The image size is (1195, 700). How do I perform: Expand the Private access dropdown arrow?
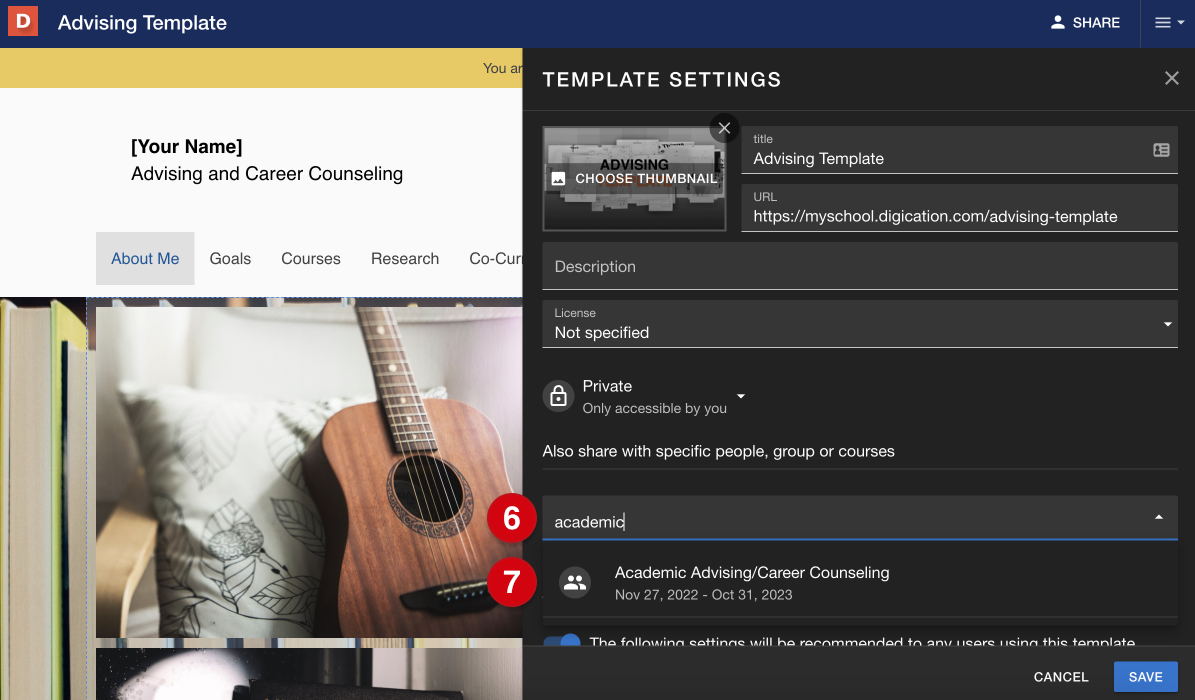tap(741, 397)
